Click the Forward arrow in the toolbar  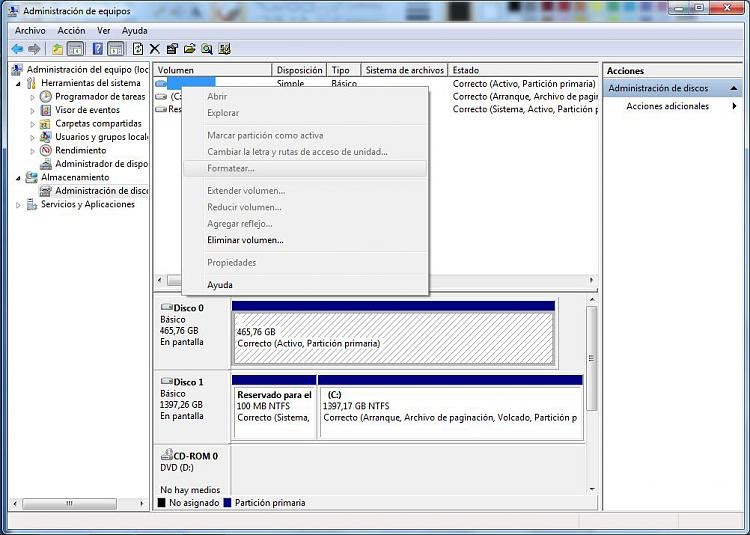pyautogui.click(x=34, y=49)
